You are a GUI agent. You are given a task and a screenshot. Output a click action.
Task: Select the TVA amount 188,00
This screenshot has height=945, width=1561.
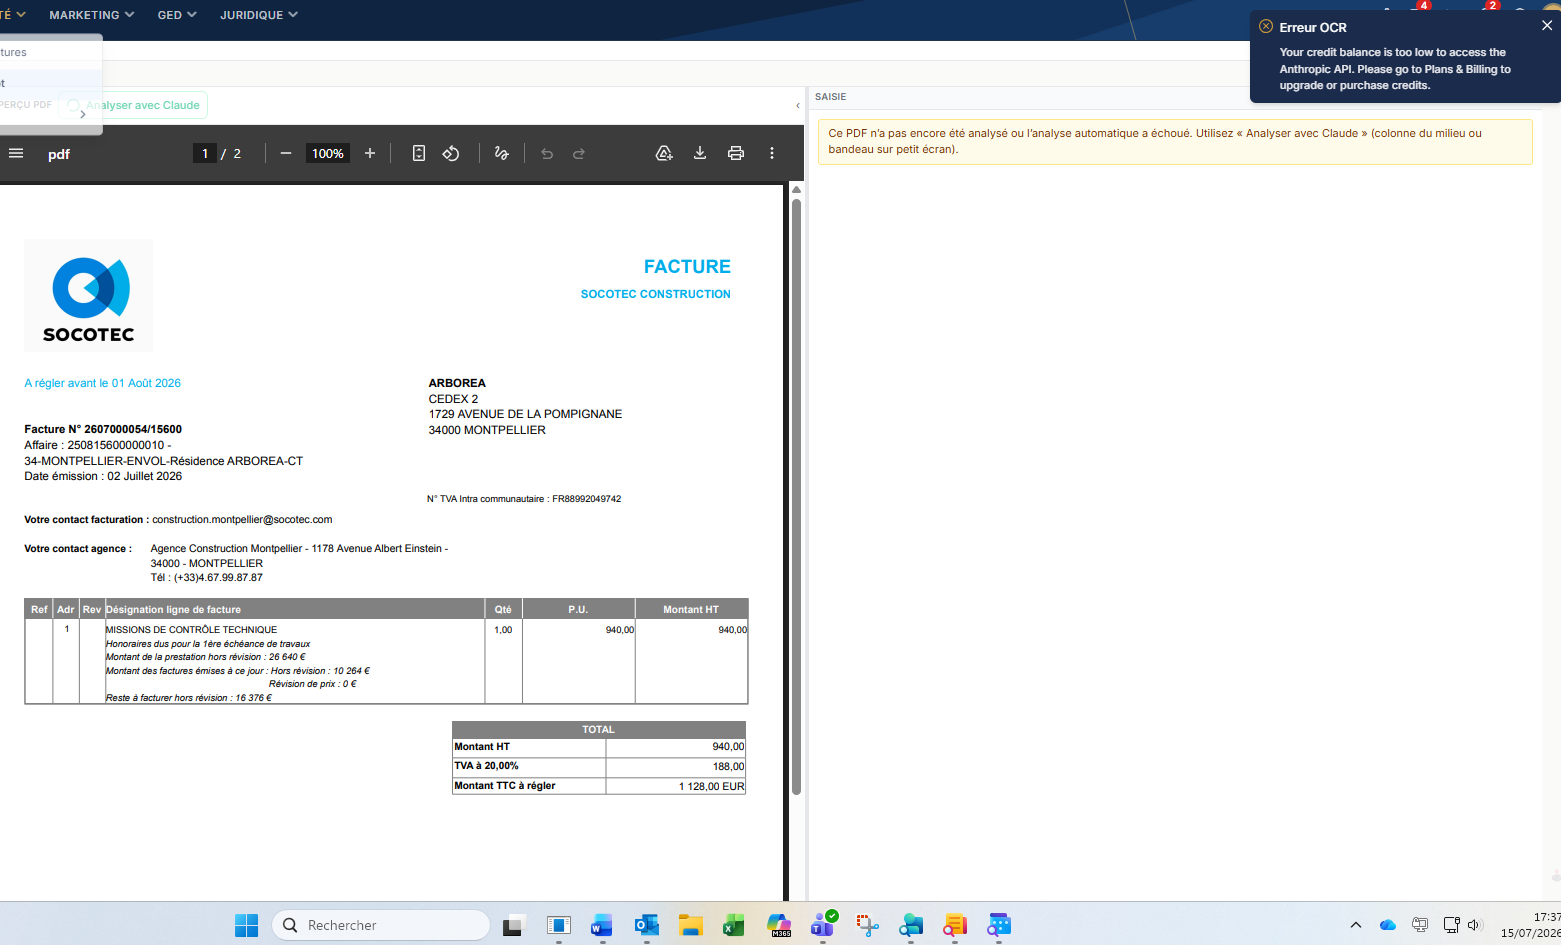(x=728, y=767)
